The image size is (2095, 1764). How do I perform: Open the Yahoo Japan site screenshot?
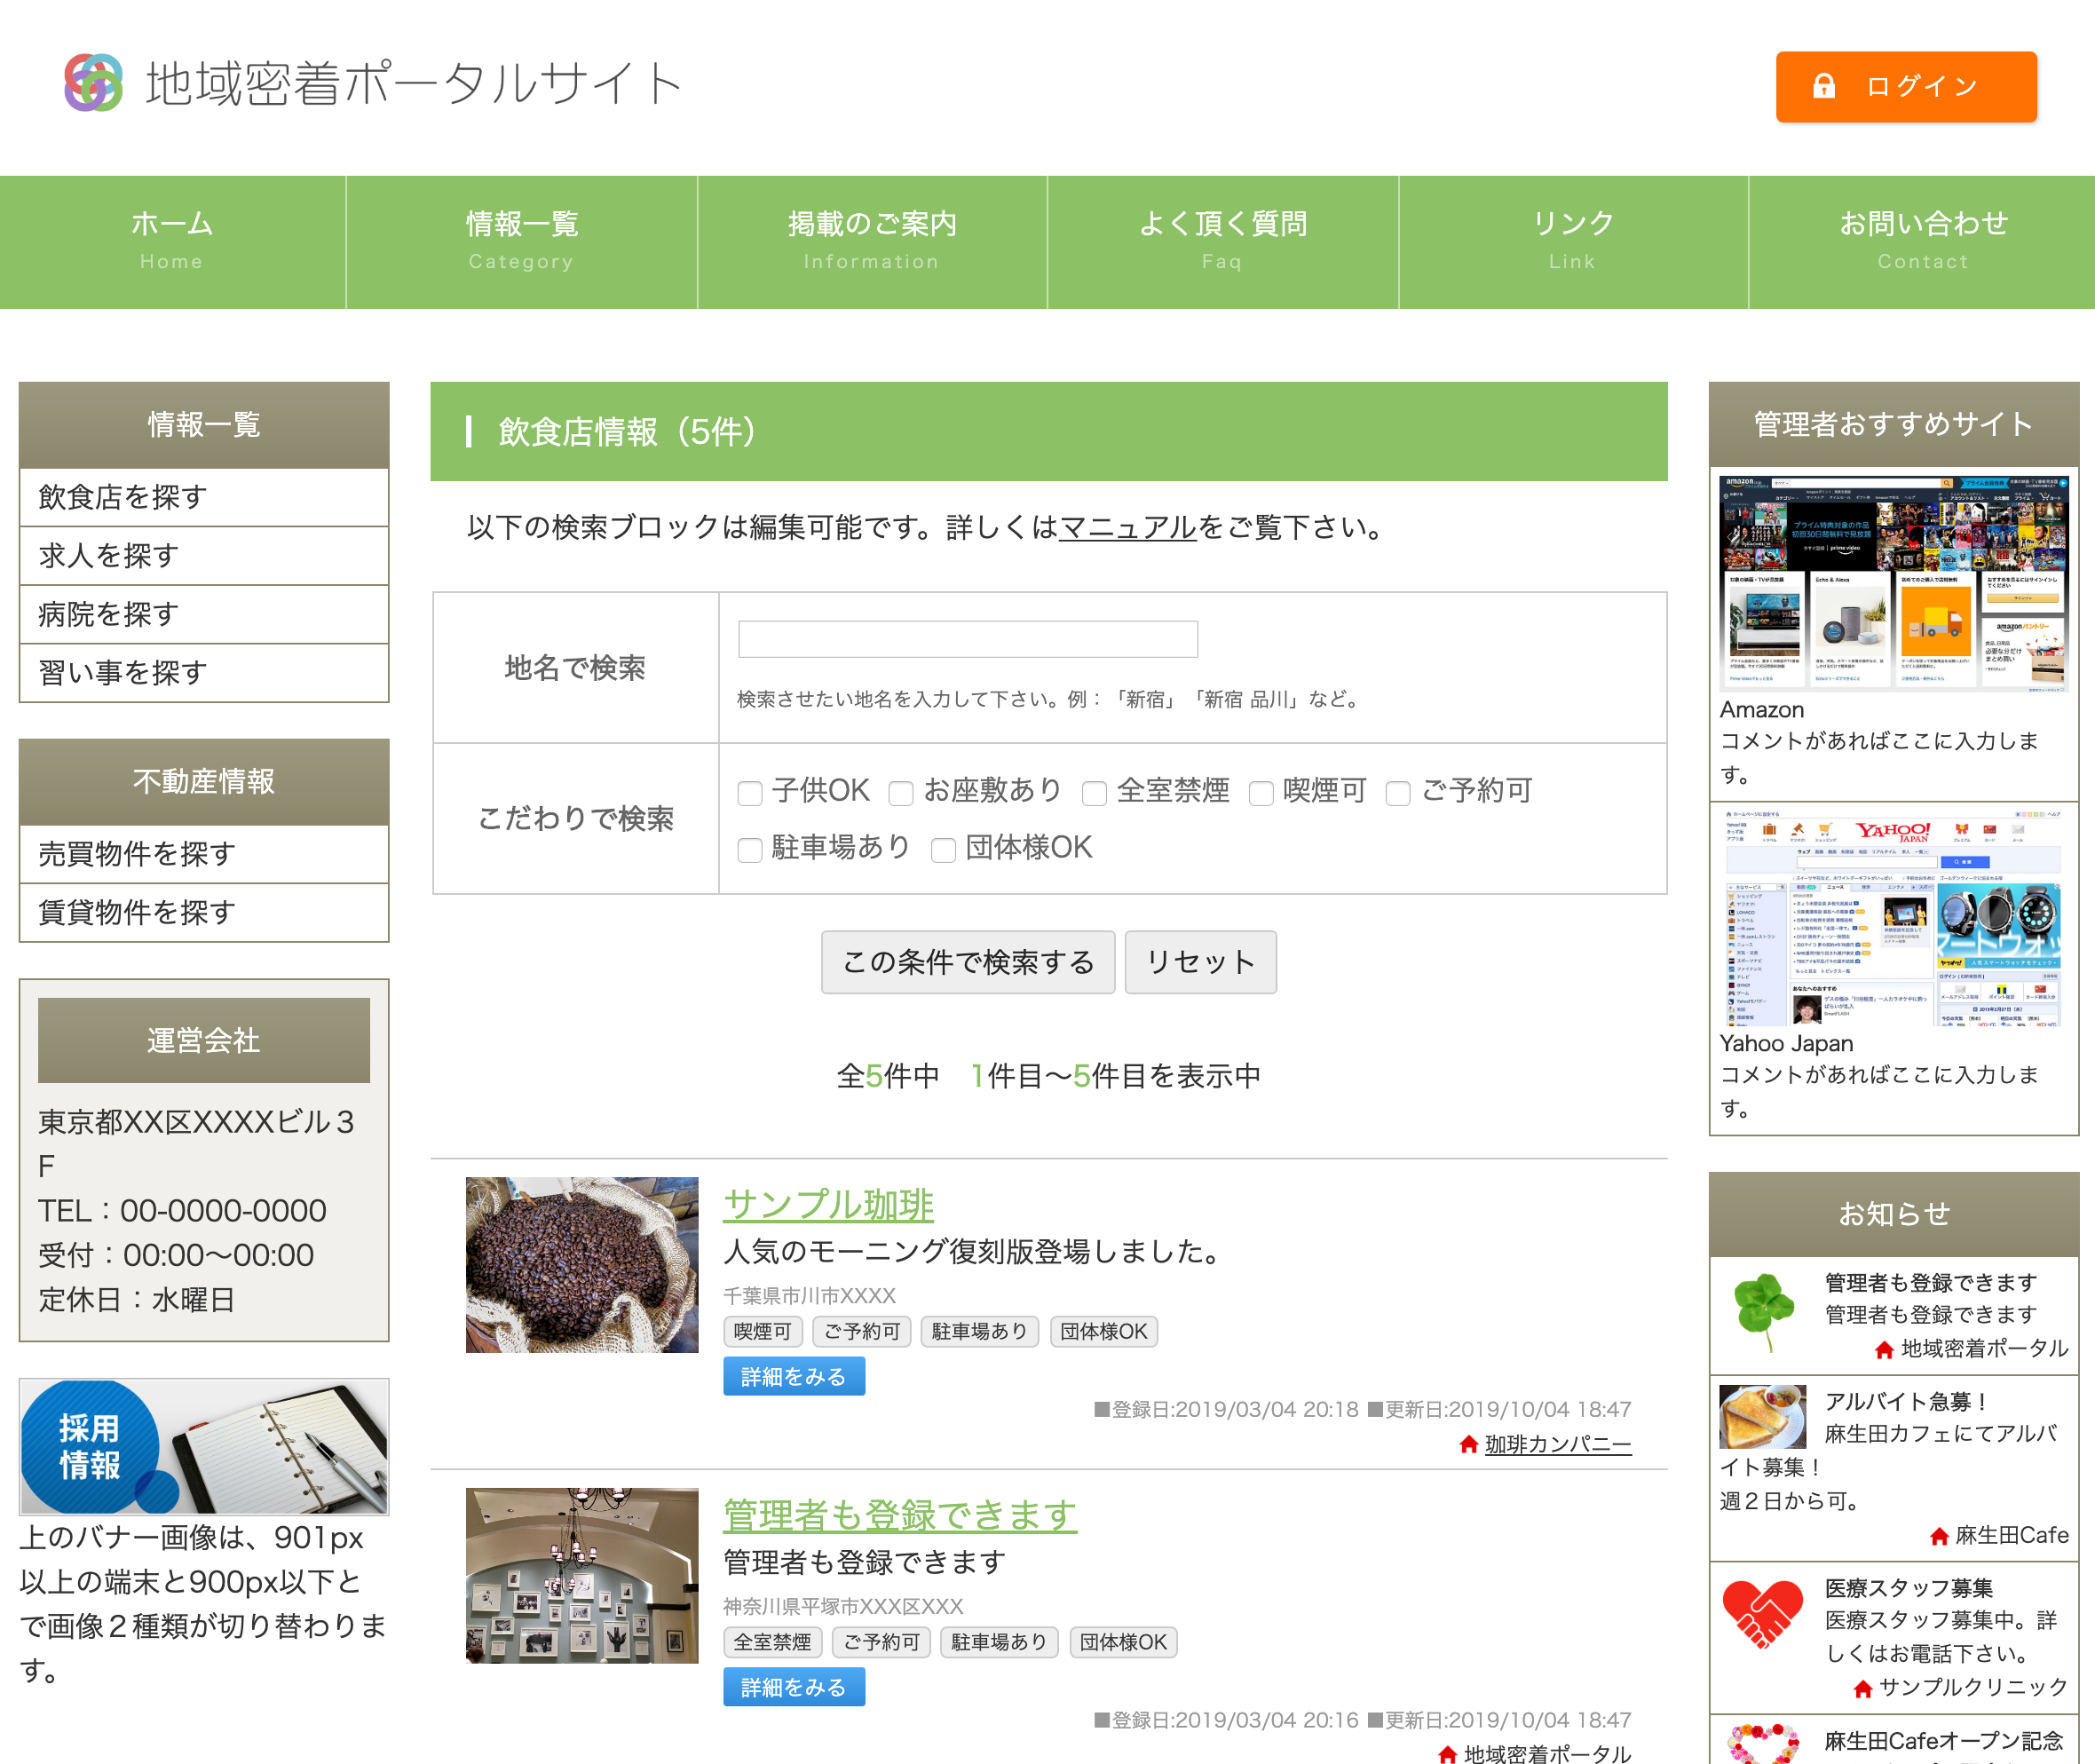coord(1893,917)
